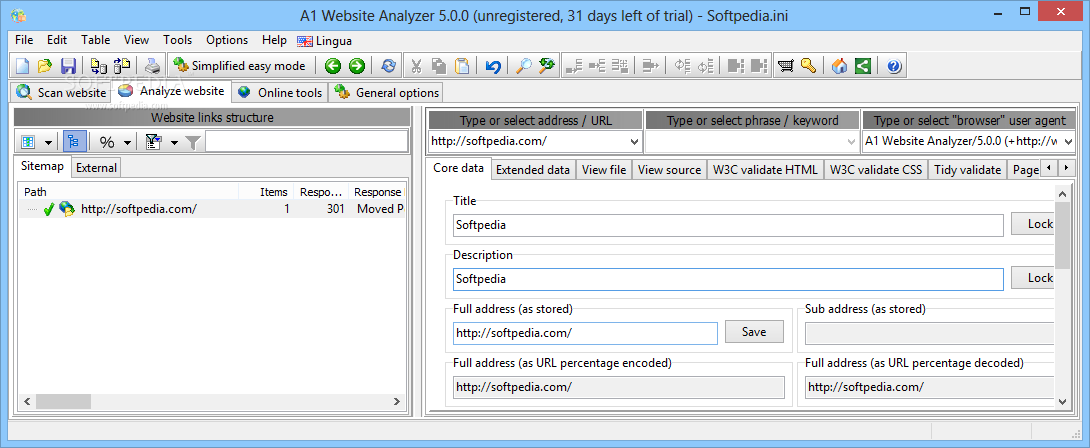Open the Options menu

pyautogui.click(x=227, y=40)
